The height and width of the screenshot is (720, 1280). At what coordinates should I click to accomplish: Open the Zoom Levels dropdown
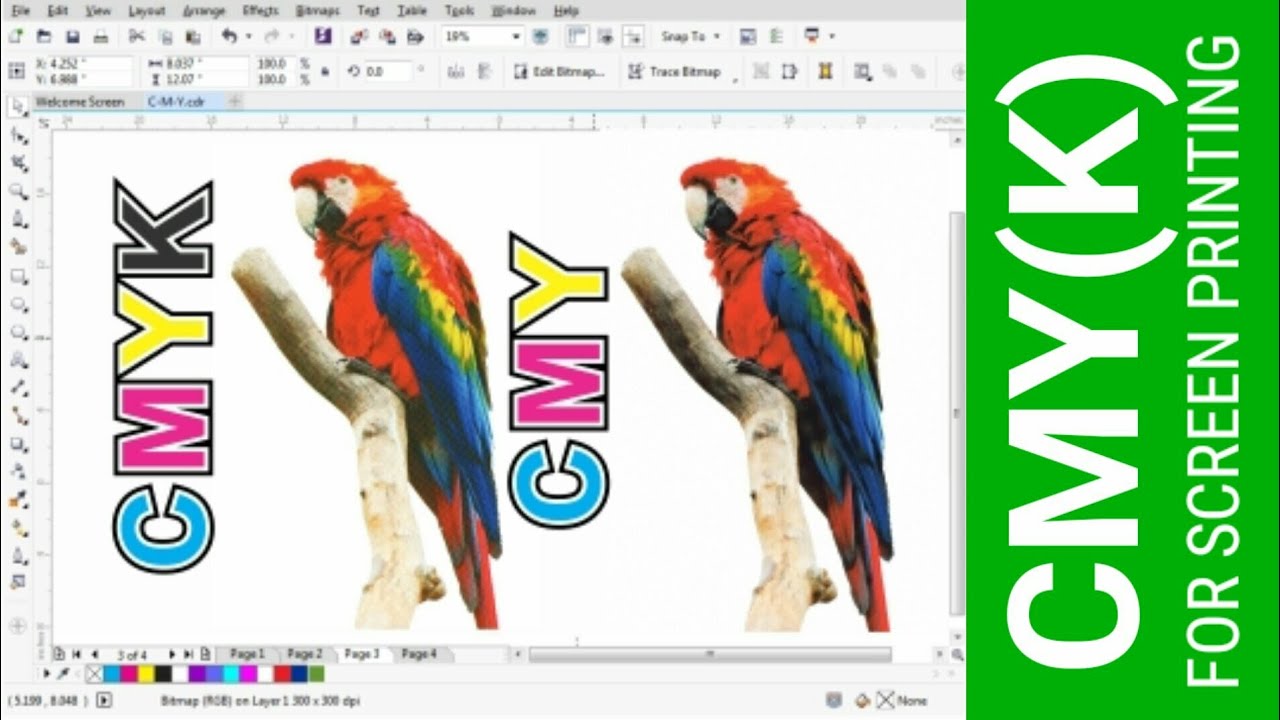click(516, 36)
